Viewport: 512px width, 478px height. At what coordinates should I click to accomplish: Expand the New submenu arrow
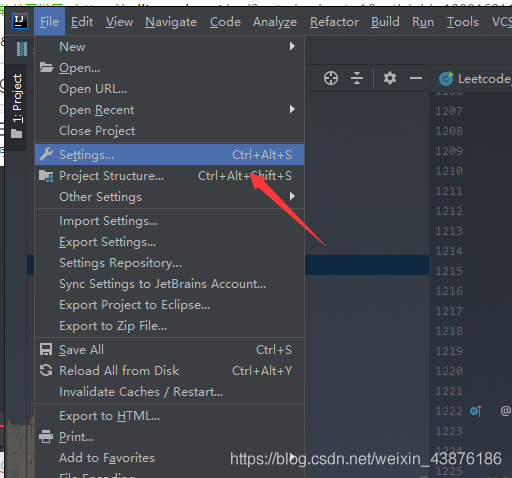pyautogui.click(x=292, y=46)
